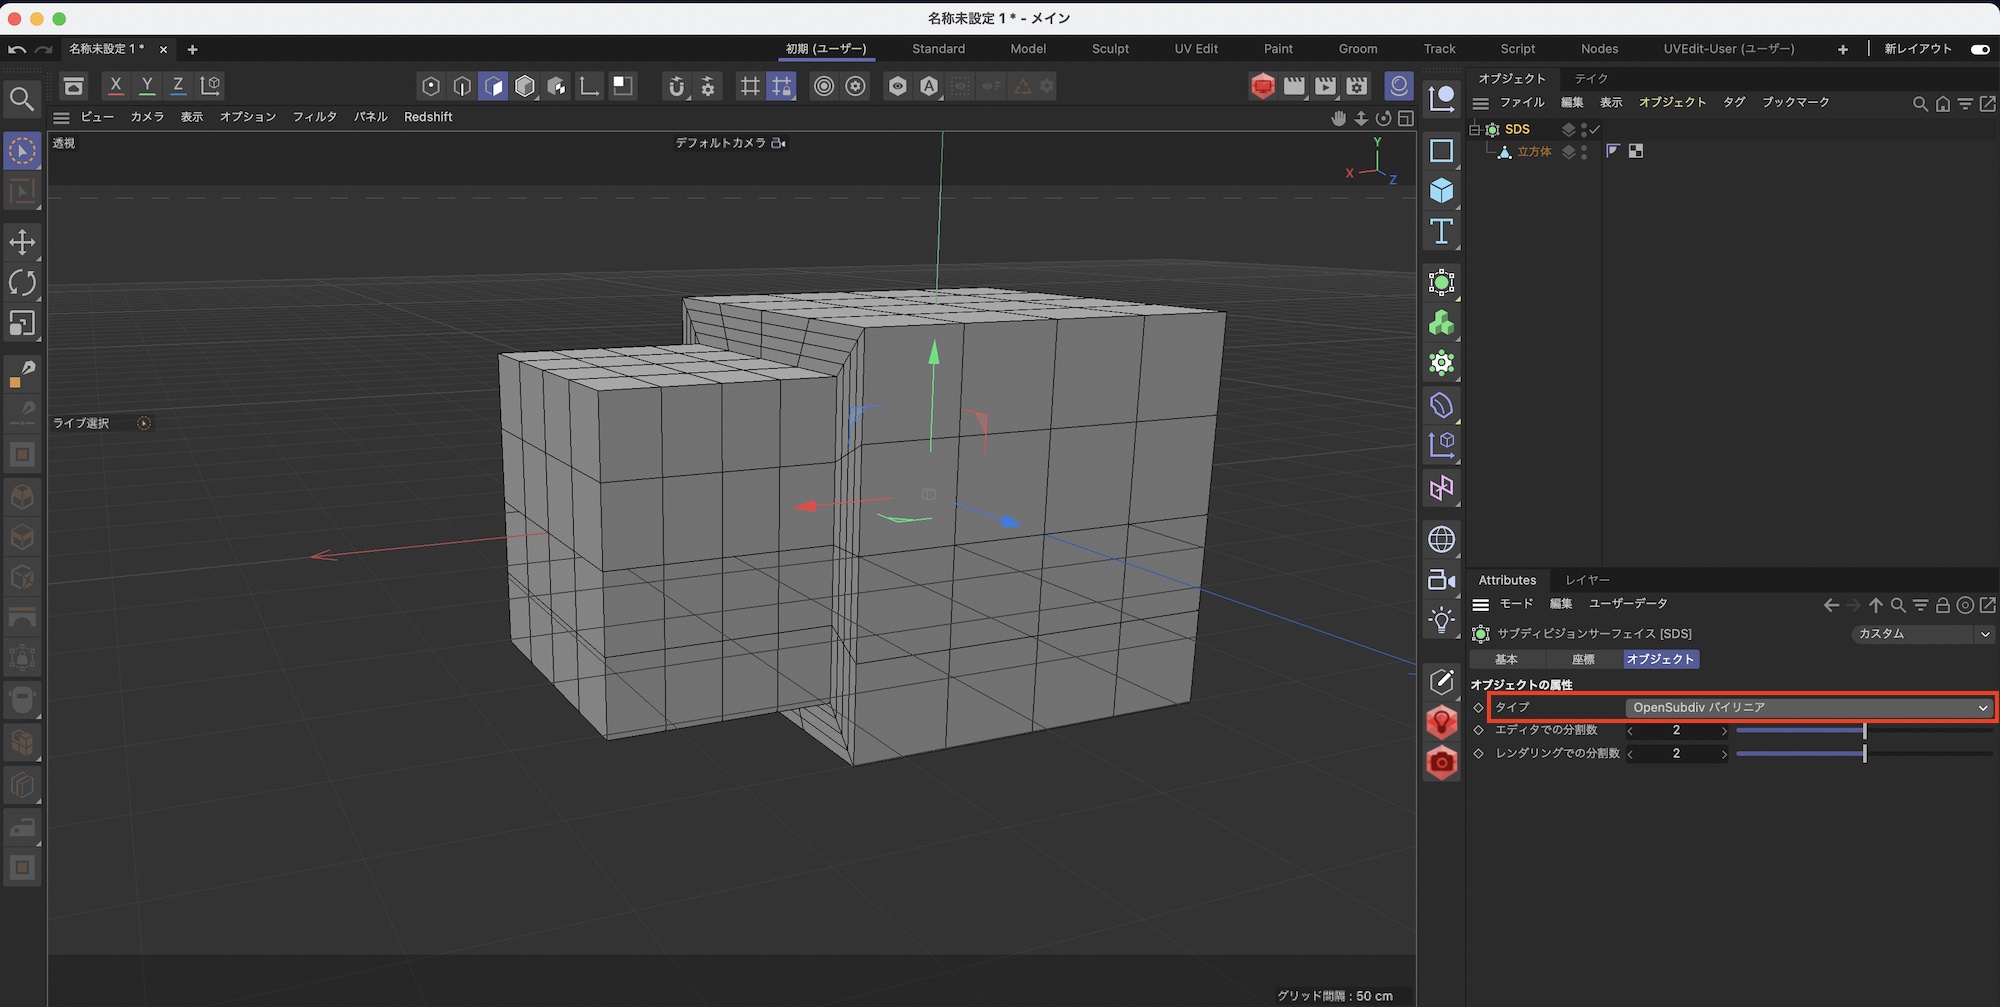Switch to the Sculpt layout tab

(x=1110, y=49)
